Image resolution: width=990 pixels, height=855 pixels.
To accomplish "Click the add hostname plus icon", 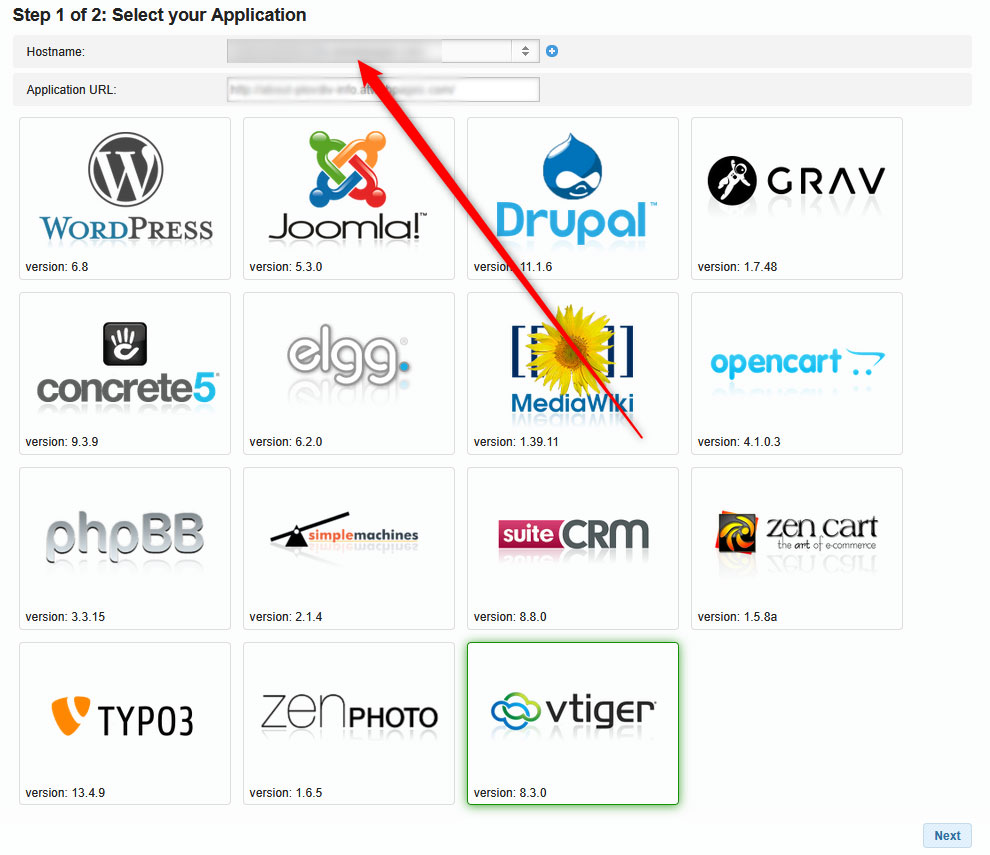I will [x=552, y=50].
